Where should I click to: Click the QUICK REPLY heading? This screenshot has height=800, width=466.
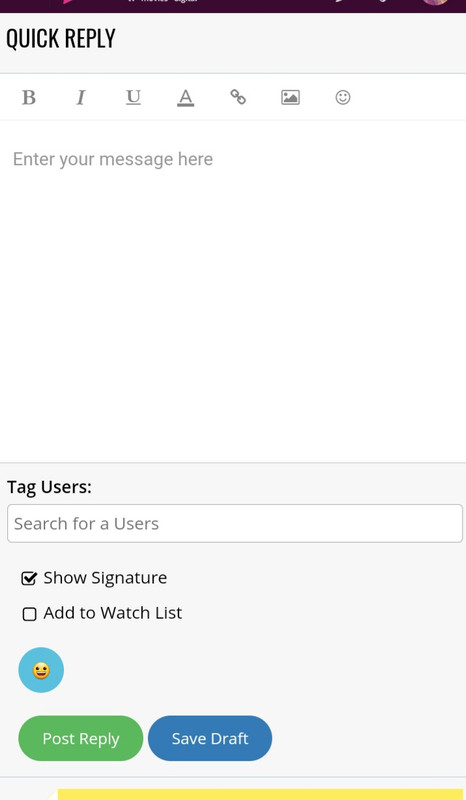point(61,39)
